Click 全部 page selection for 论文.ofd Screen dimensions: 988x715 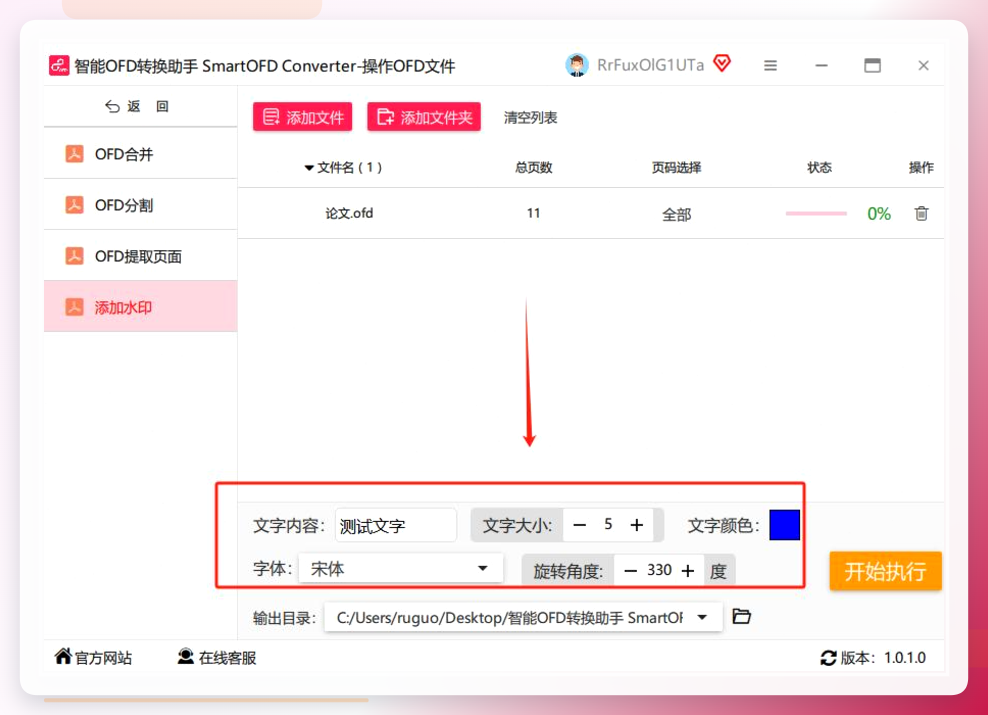click(x=676, y=215)
